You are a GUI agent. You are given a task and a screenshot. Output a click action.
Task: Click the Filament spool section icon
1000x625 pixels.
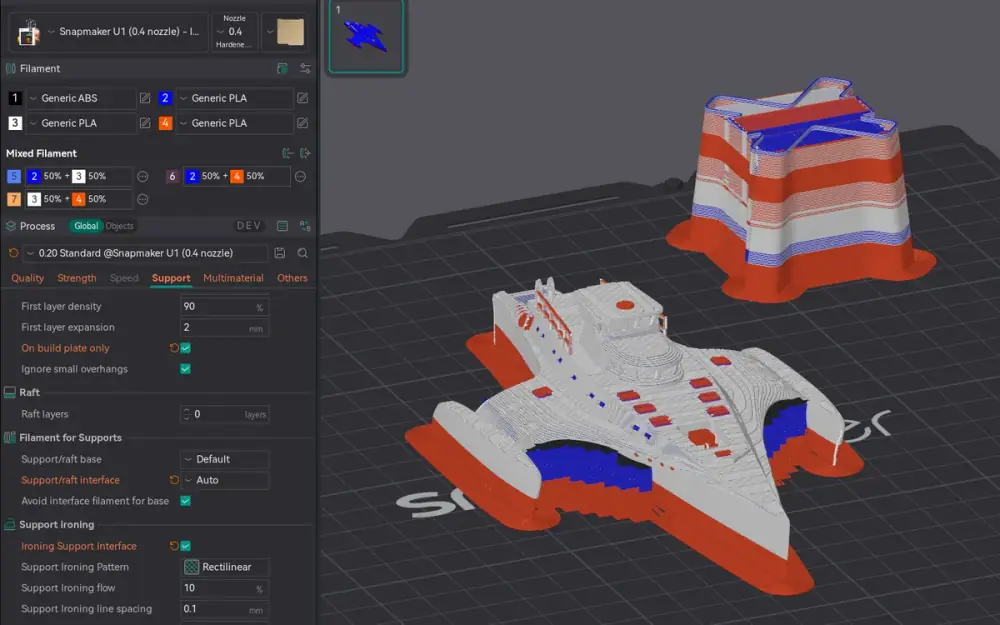[x=10, y=68]
